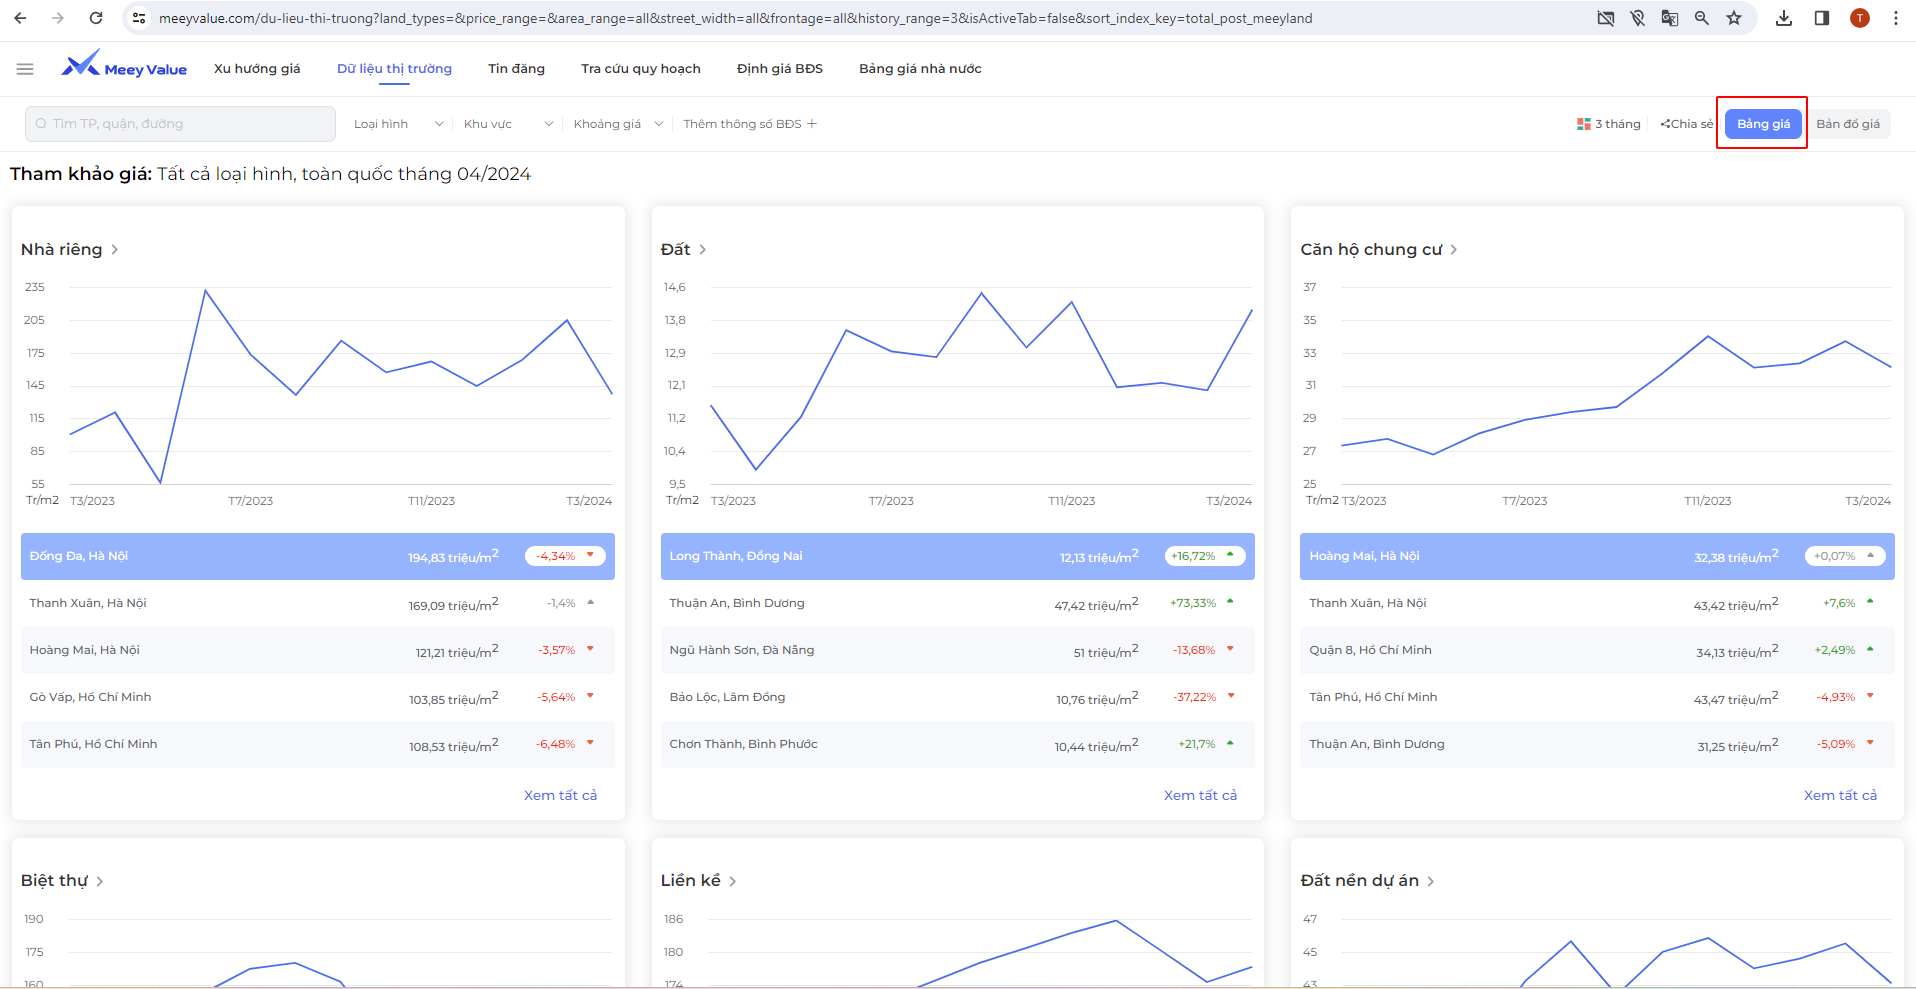Expand the Khu vực dropdown

(x=508, y=124)
